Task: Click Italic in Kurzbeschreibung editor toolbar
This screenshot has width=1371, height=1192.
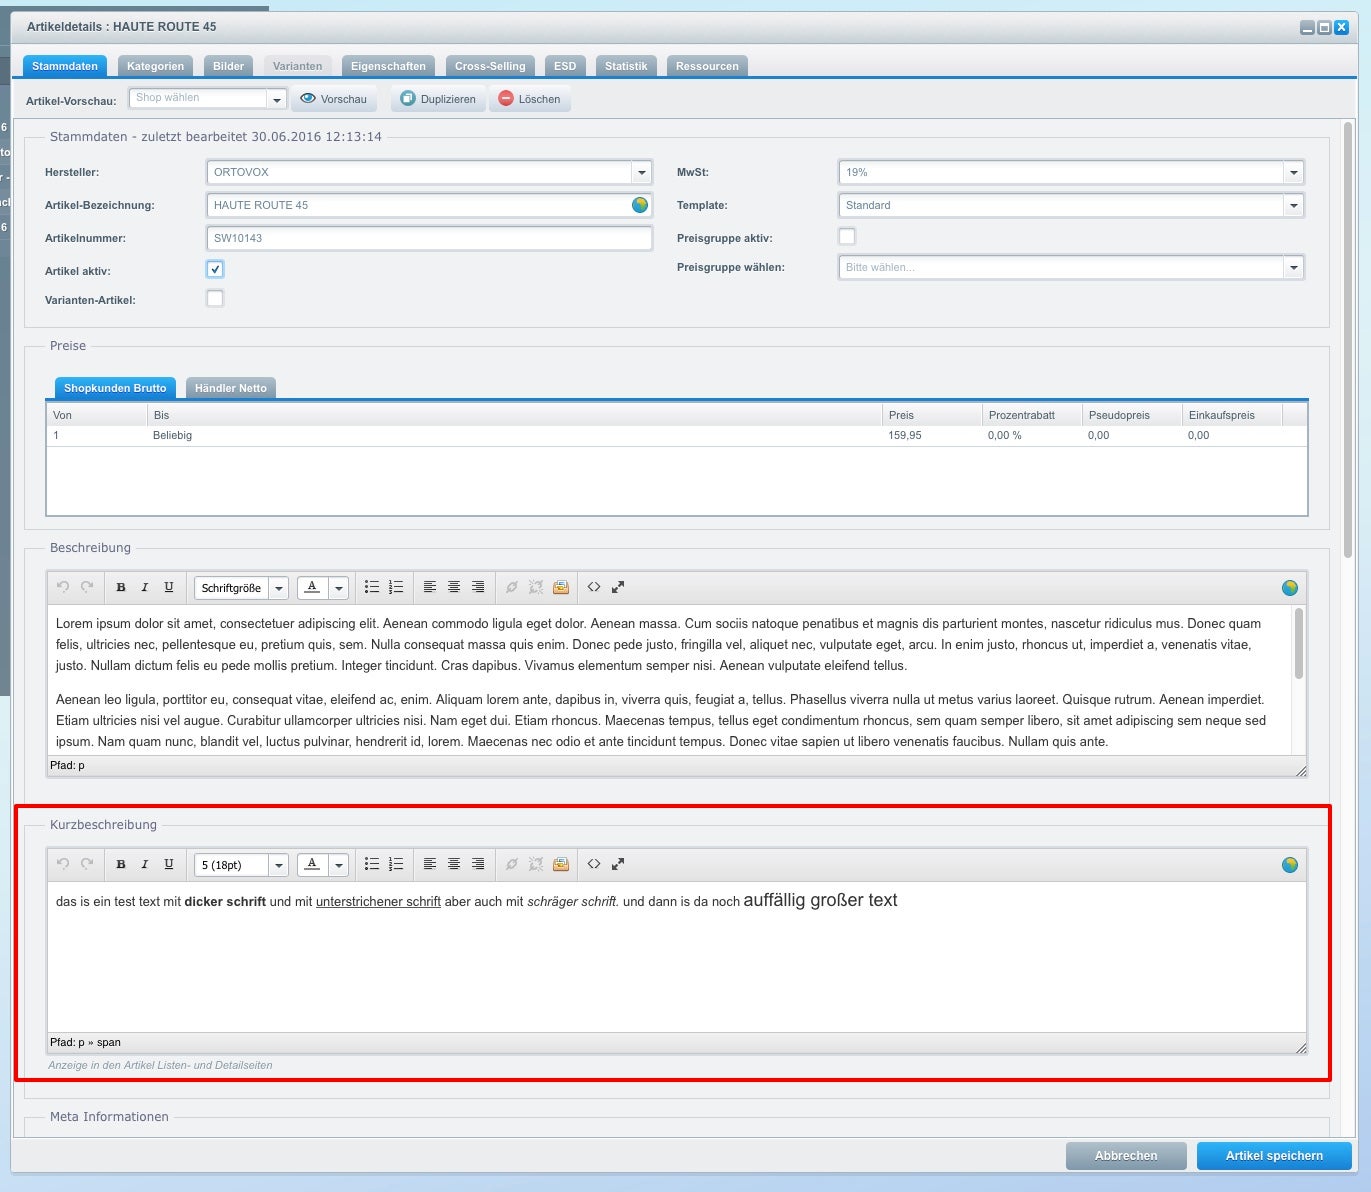Action: 145,864
